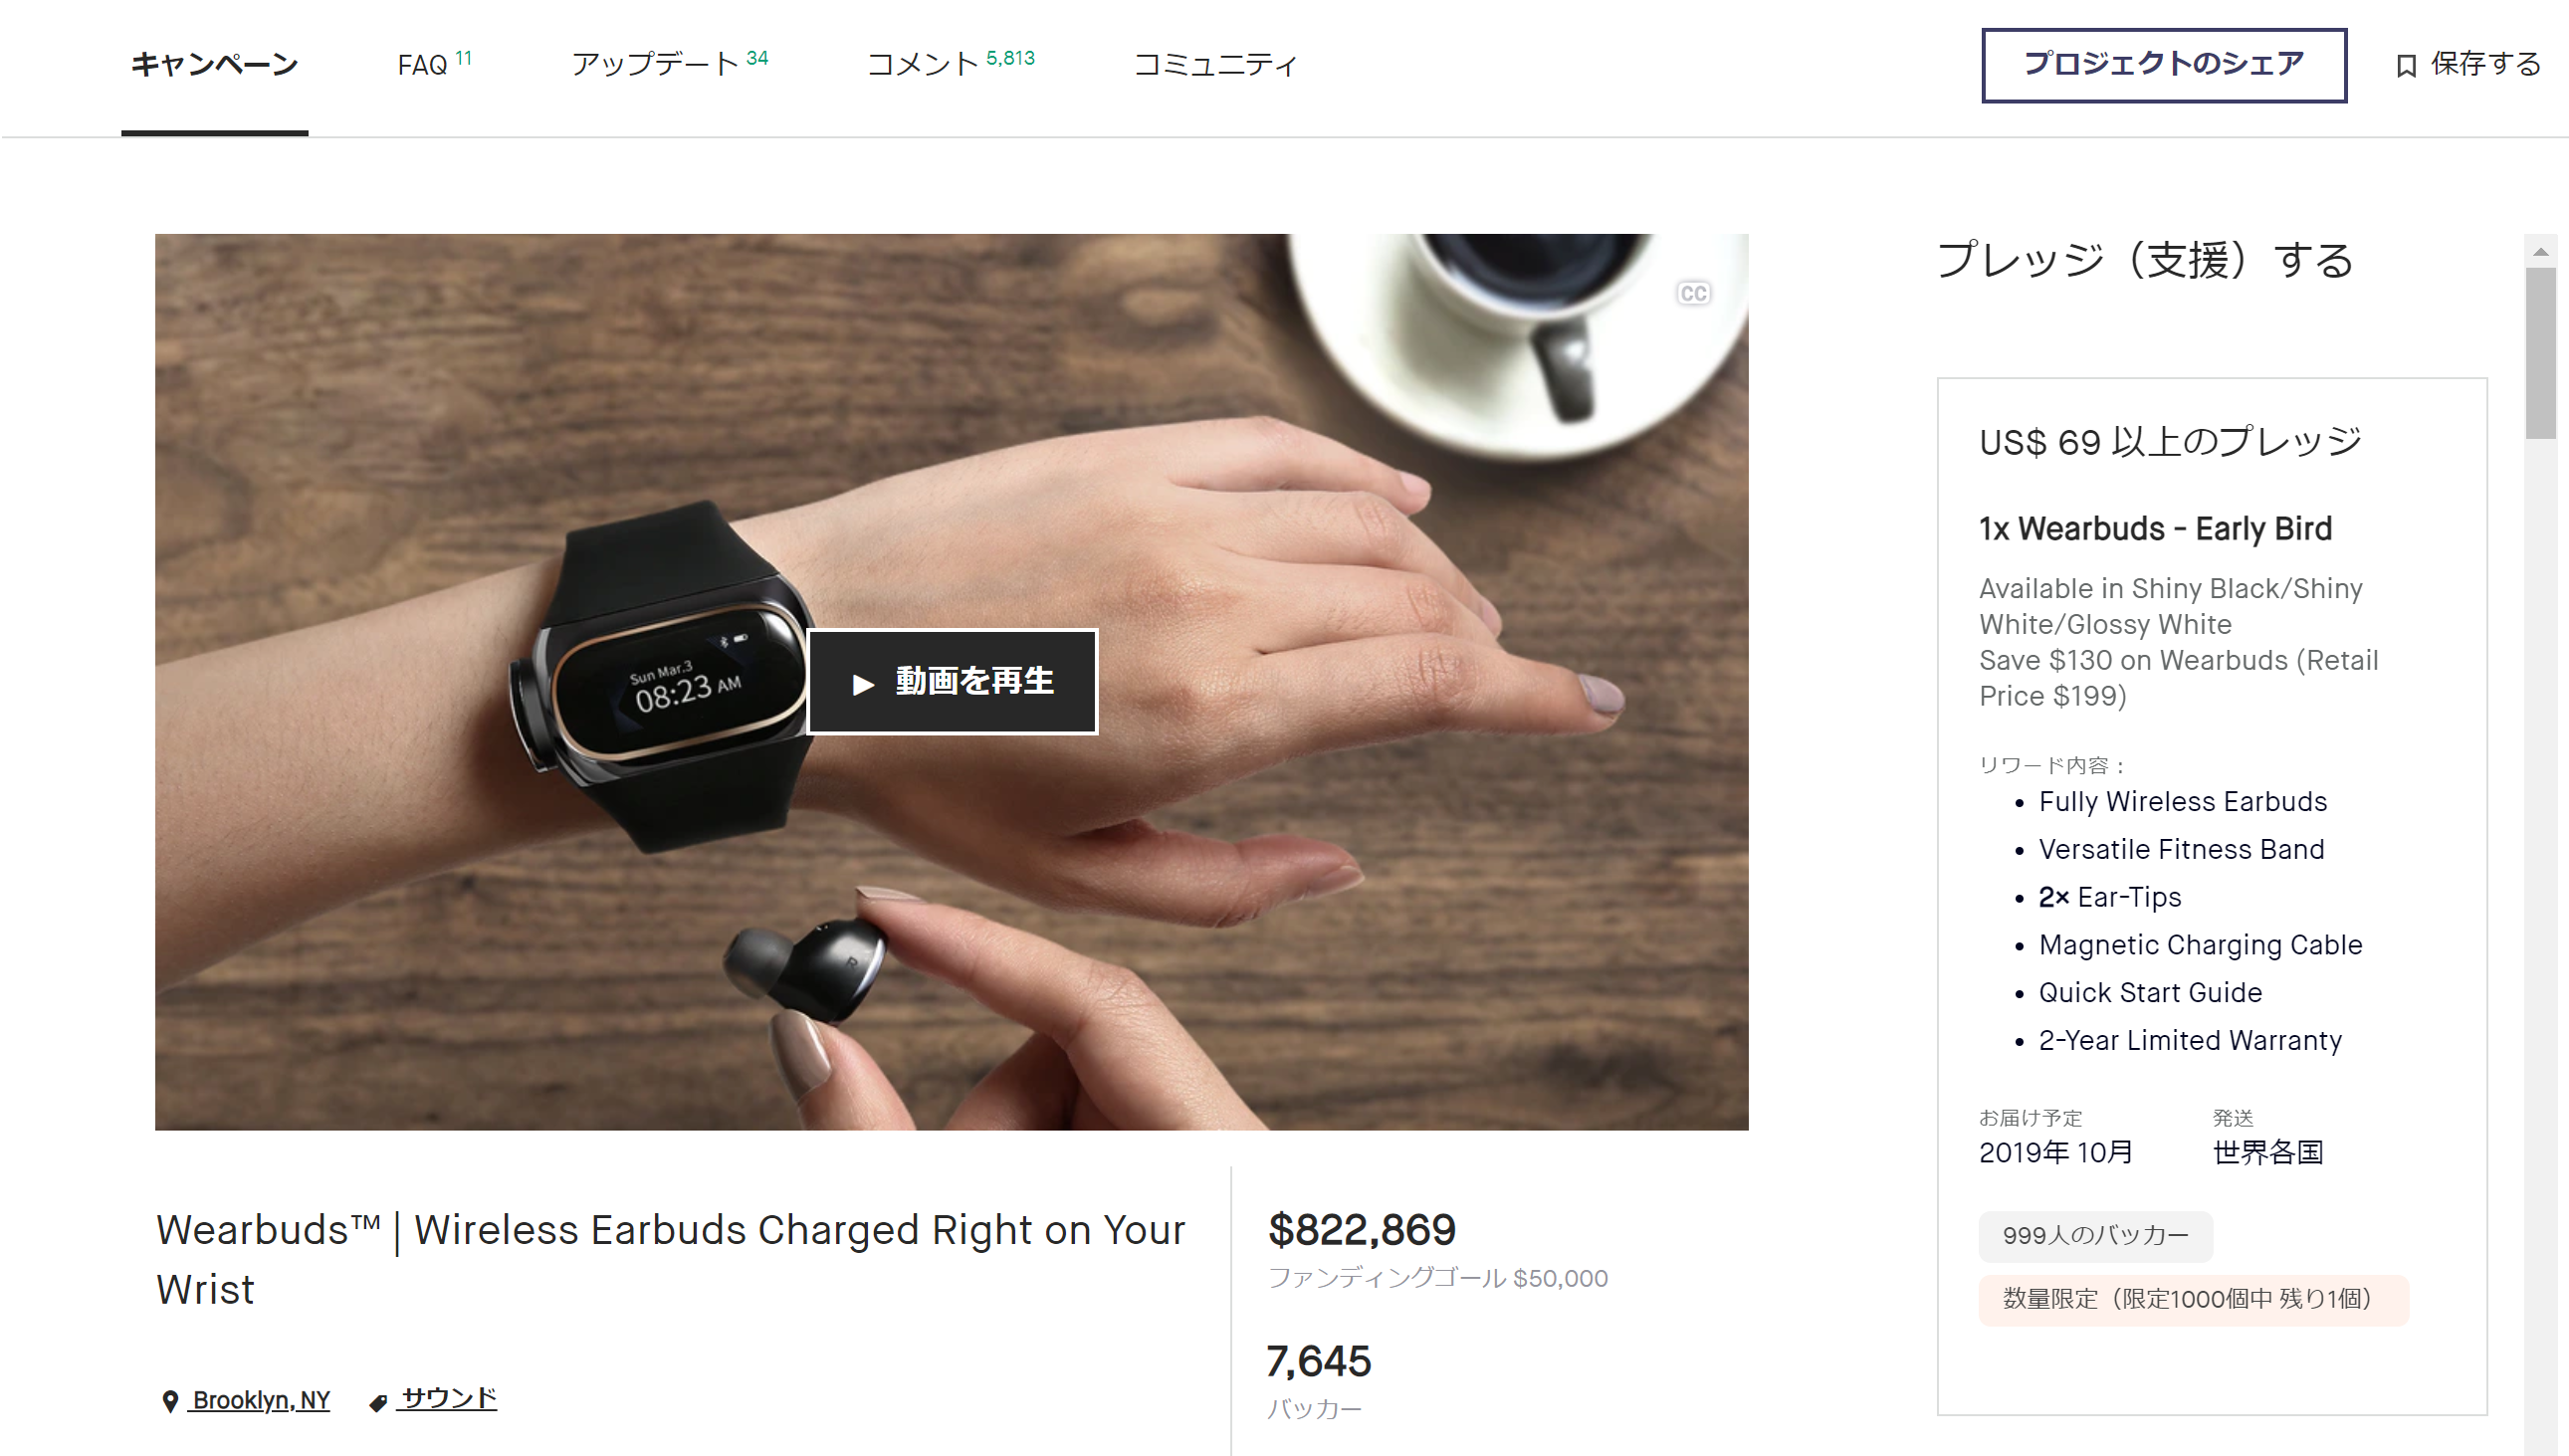
Task: Go to the コミュニティ tab
Action: tap(1215, 65)
